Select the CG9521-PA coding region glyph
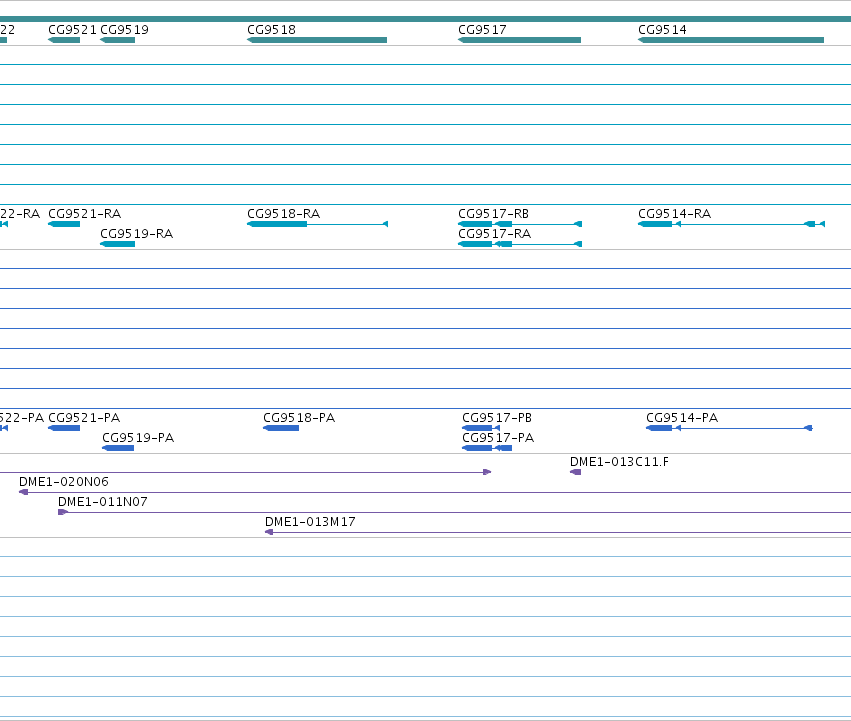 (64, 428)
